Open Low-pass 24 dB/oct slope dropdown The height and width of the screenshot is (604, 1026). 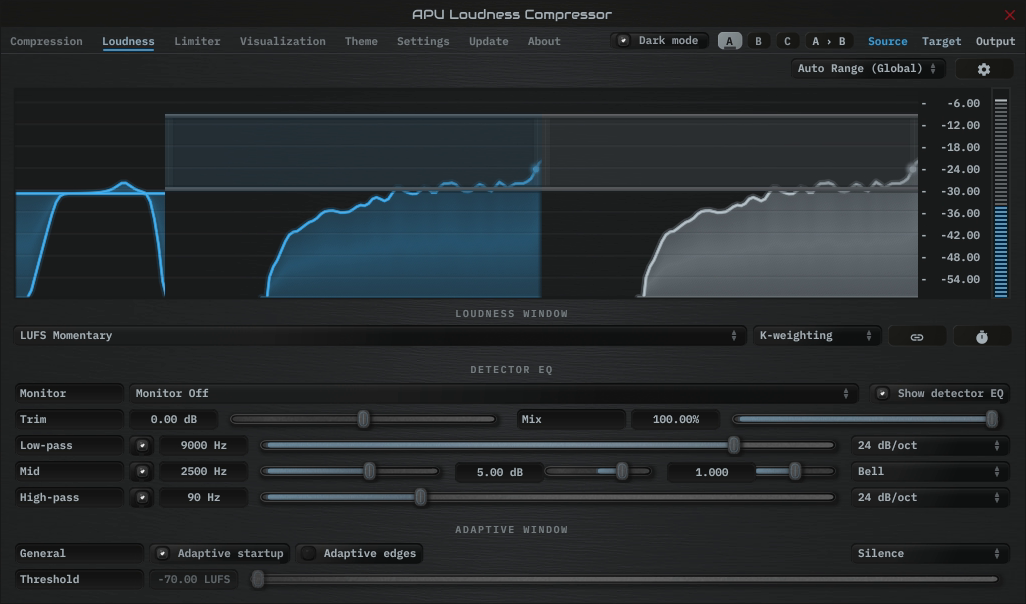point(929,446)
